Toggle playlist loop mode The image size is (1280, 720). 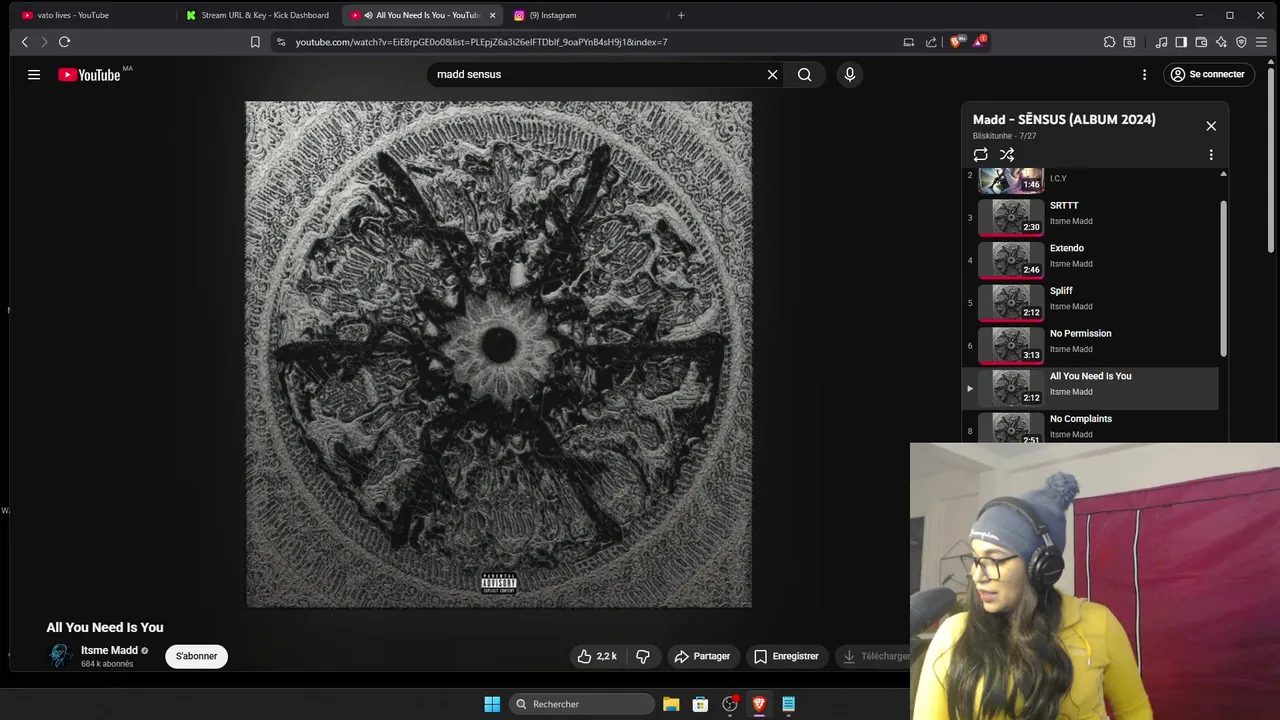(980, 155)
